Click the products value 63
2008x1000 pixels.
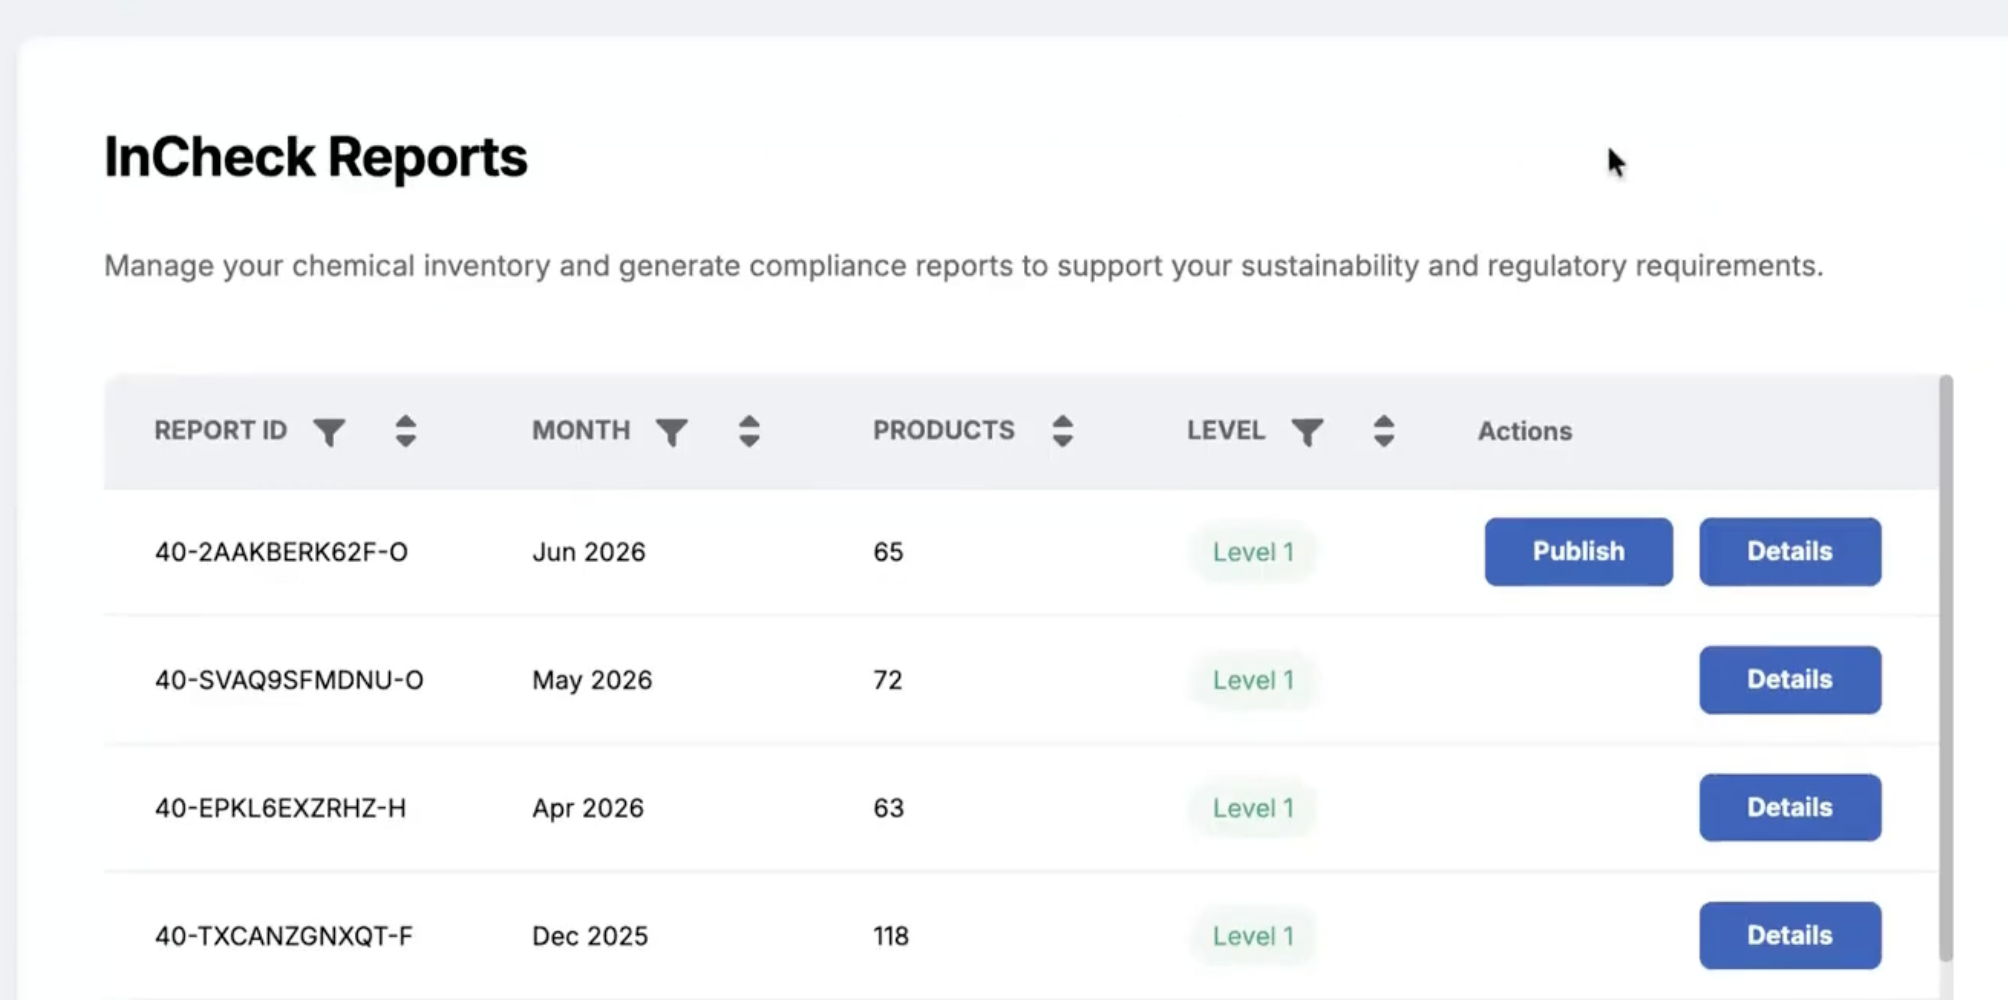point(888,808)
